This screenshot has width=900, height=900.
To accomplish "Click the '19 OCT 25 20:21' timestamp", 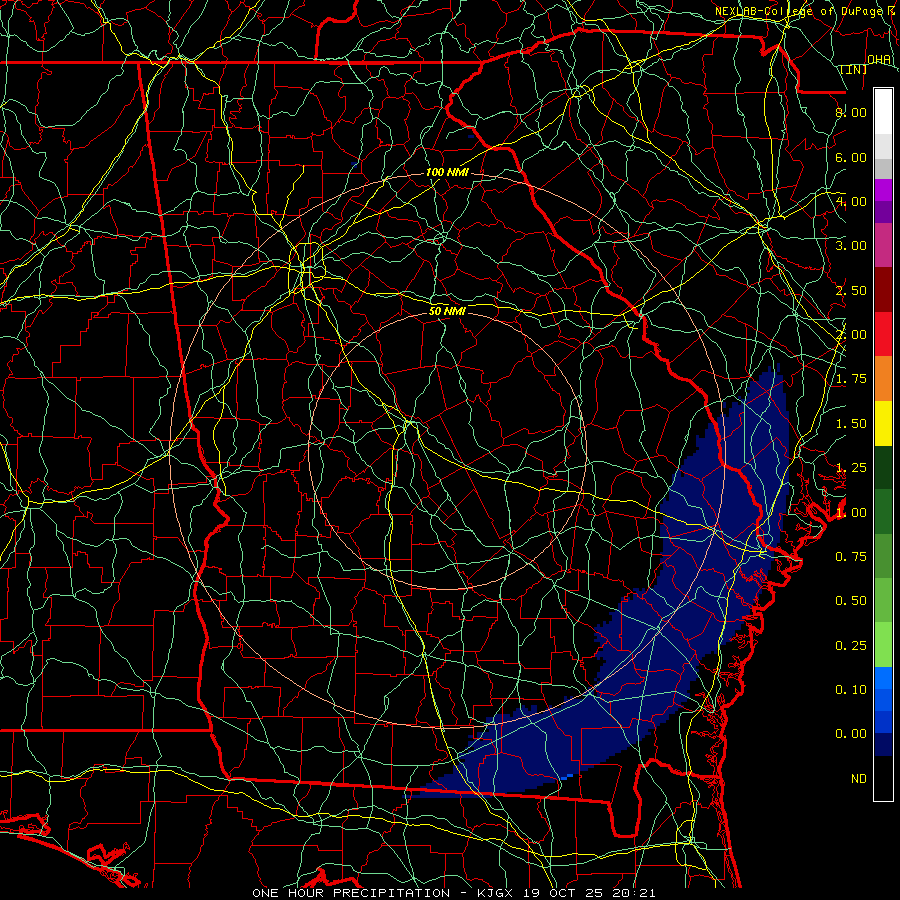I will (x=590, y=893).
